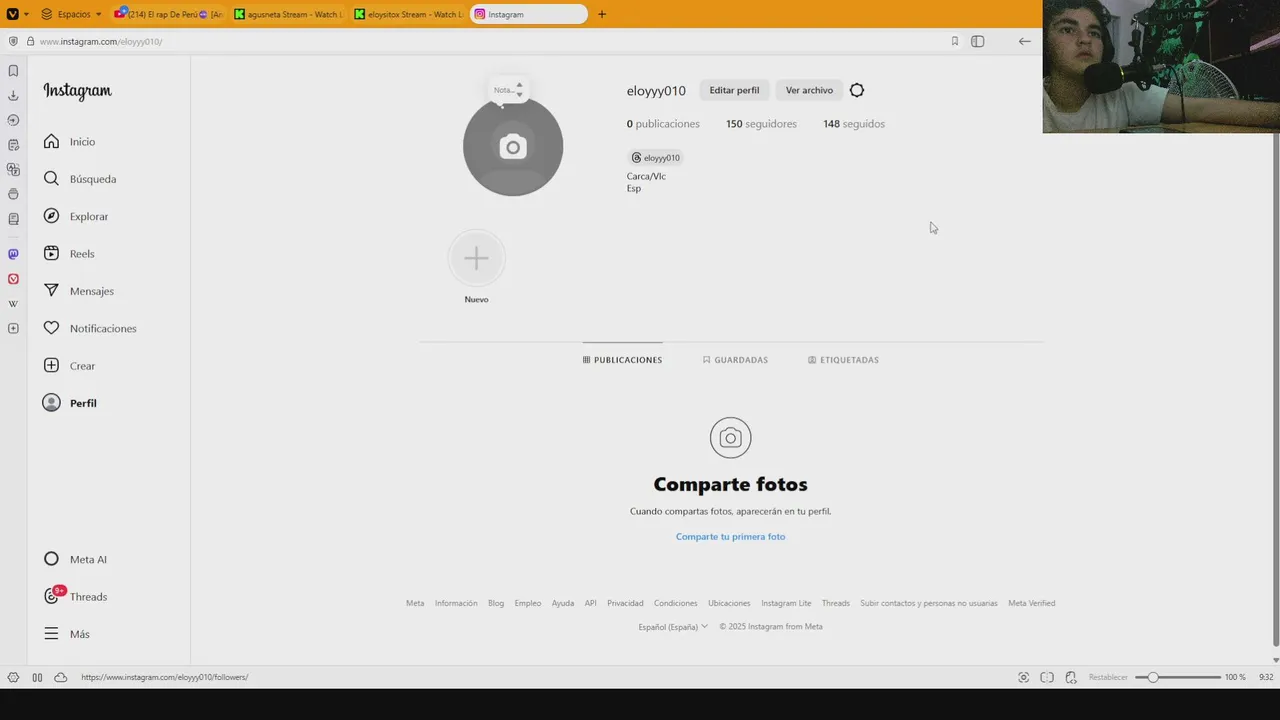The image size is (1280, 720).
Task: Click Restablecer zoom button
Action: click(1108, 677)
